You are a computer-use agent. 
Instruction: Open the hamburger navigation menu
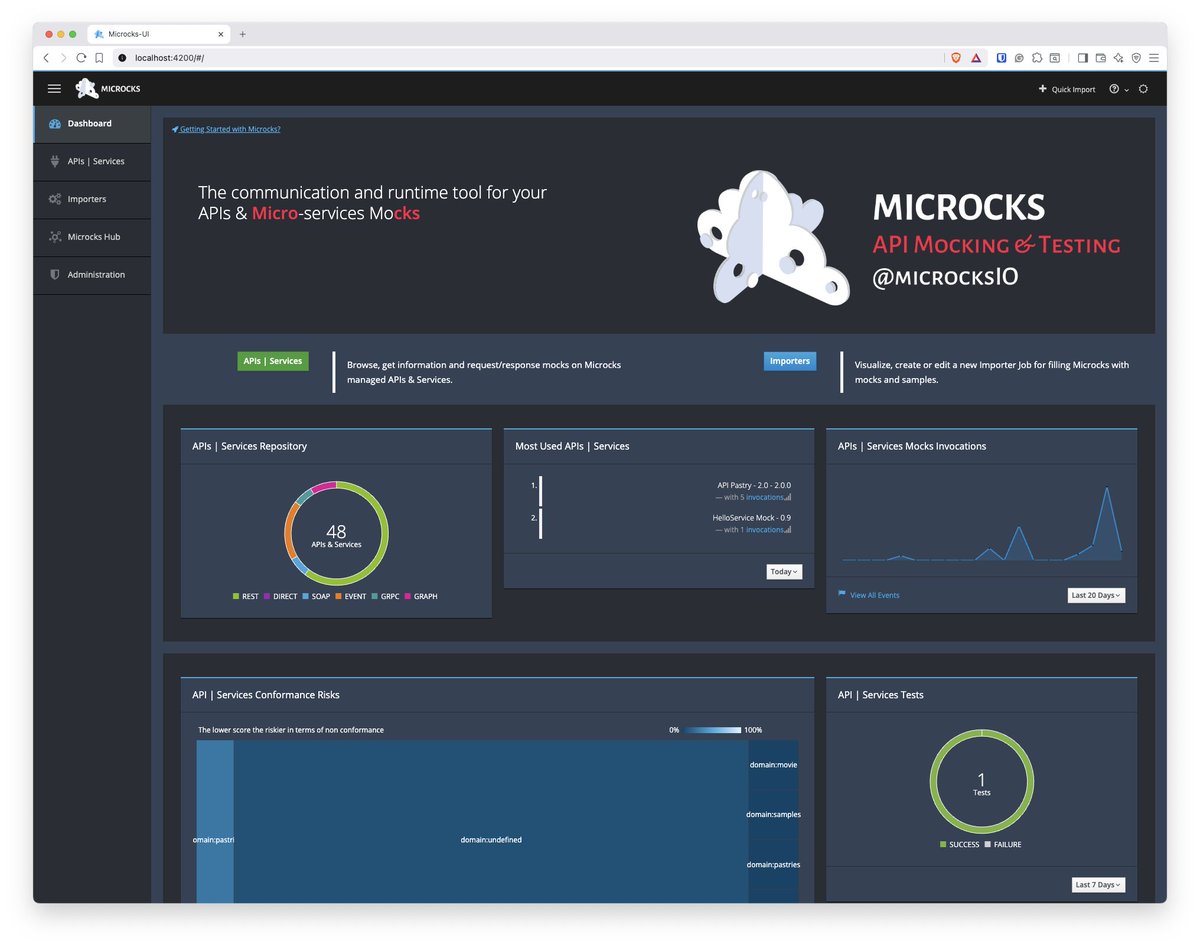[x=54, y=89]
